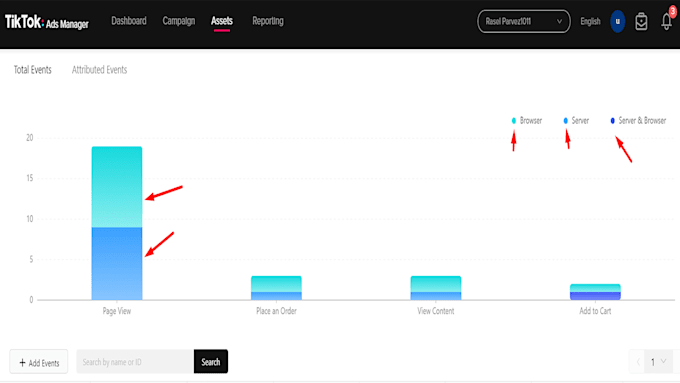680x383 pixels.
Task: Switch to the Total Events tab
Action: 33,70
